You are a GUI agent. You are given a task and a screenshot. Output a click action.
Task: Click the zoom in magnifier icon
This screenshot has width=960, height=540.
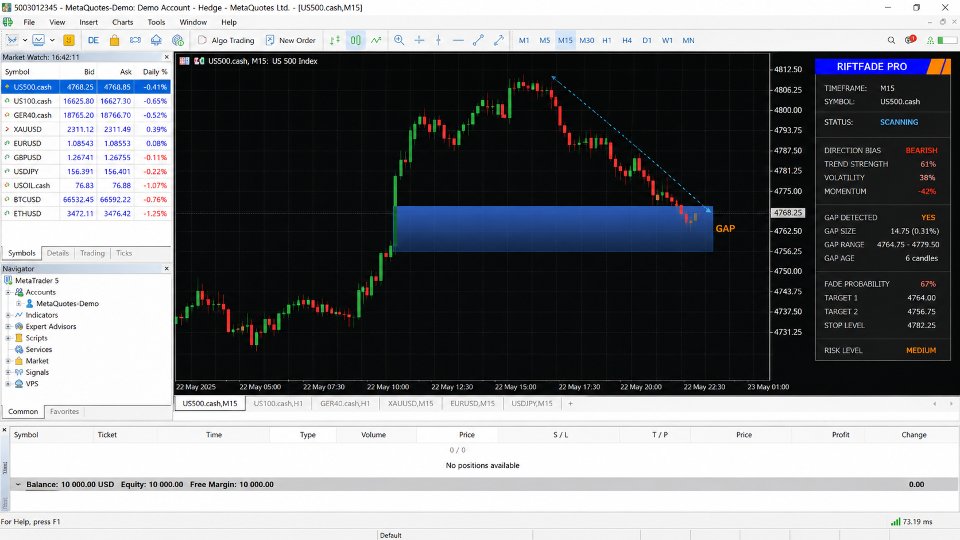(399, 40)
